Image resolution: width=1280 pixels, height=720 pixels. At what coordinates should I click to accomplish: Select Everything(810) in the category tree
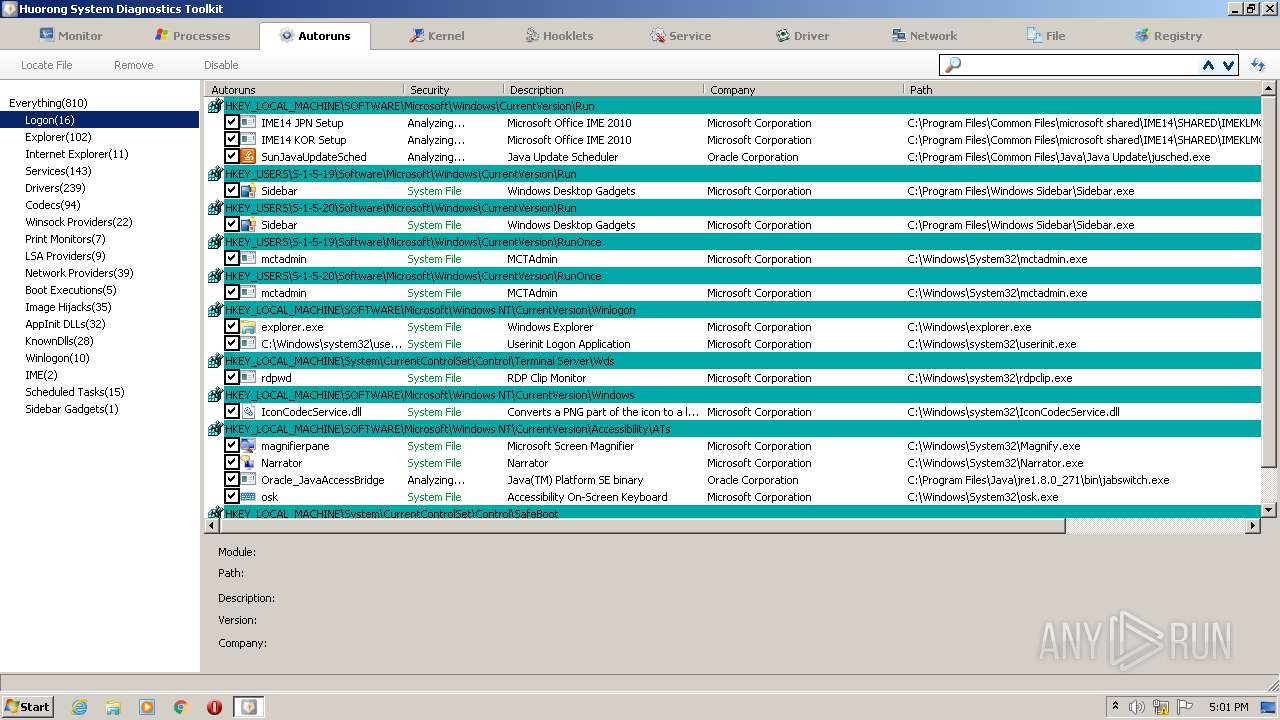(48, 103)
